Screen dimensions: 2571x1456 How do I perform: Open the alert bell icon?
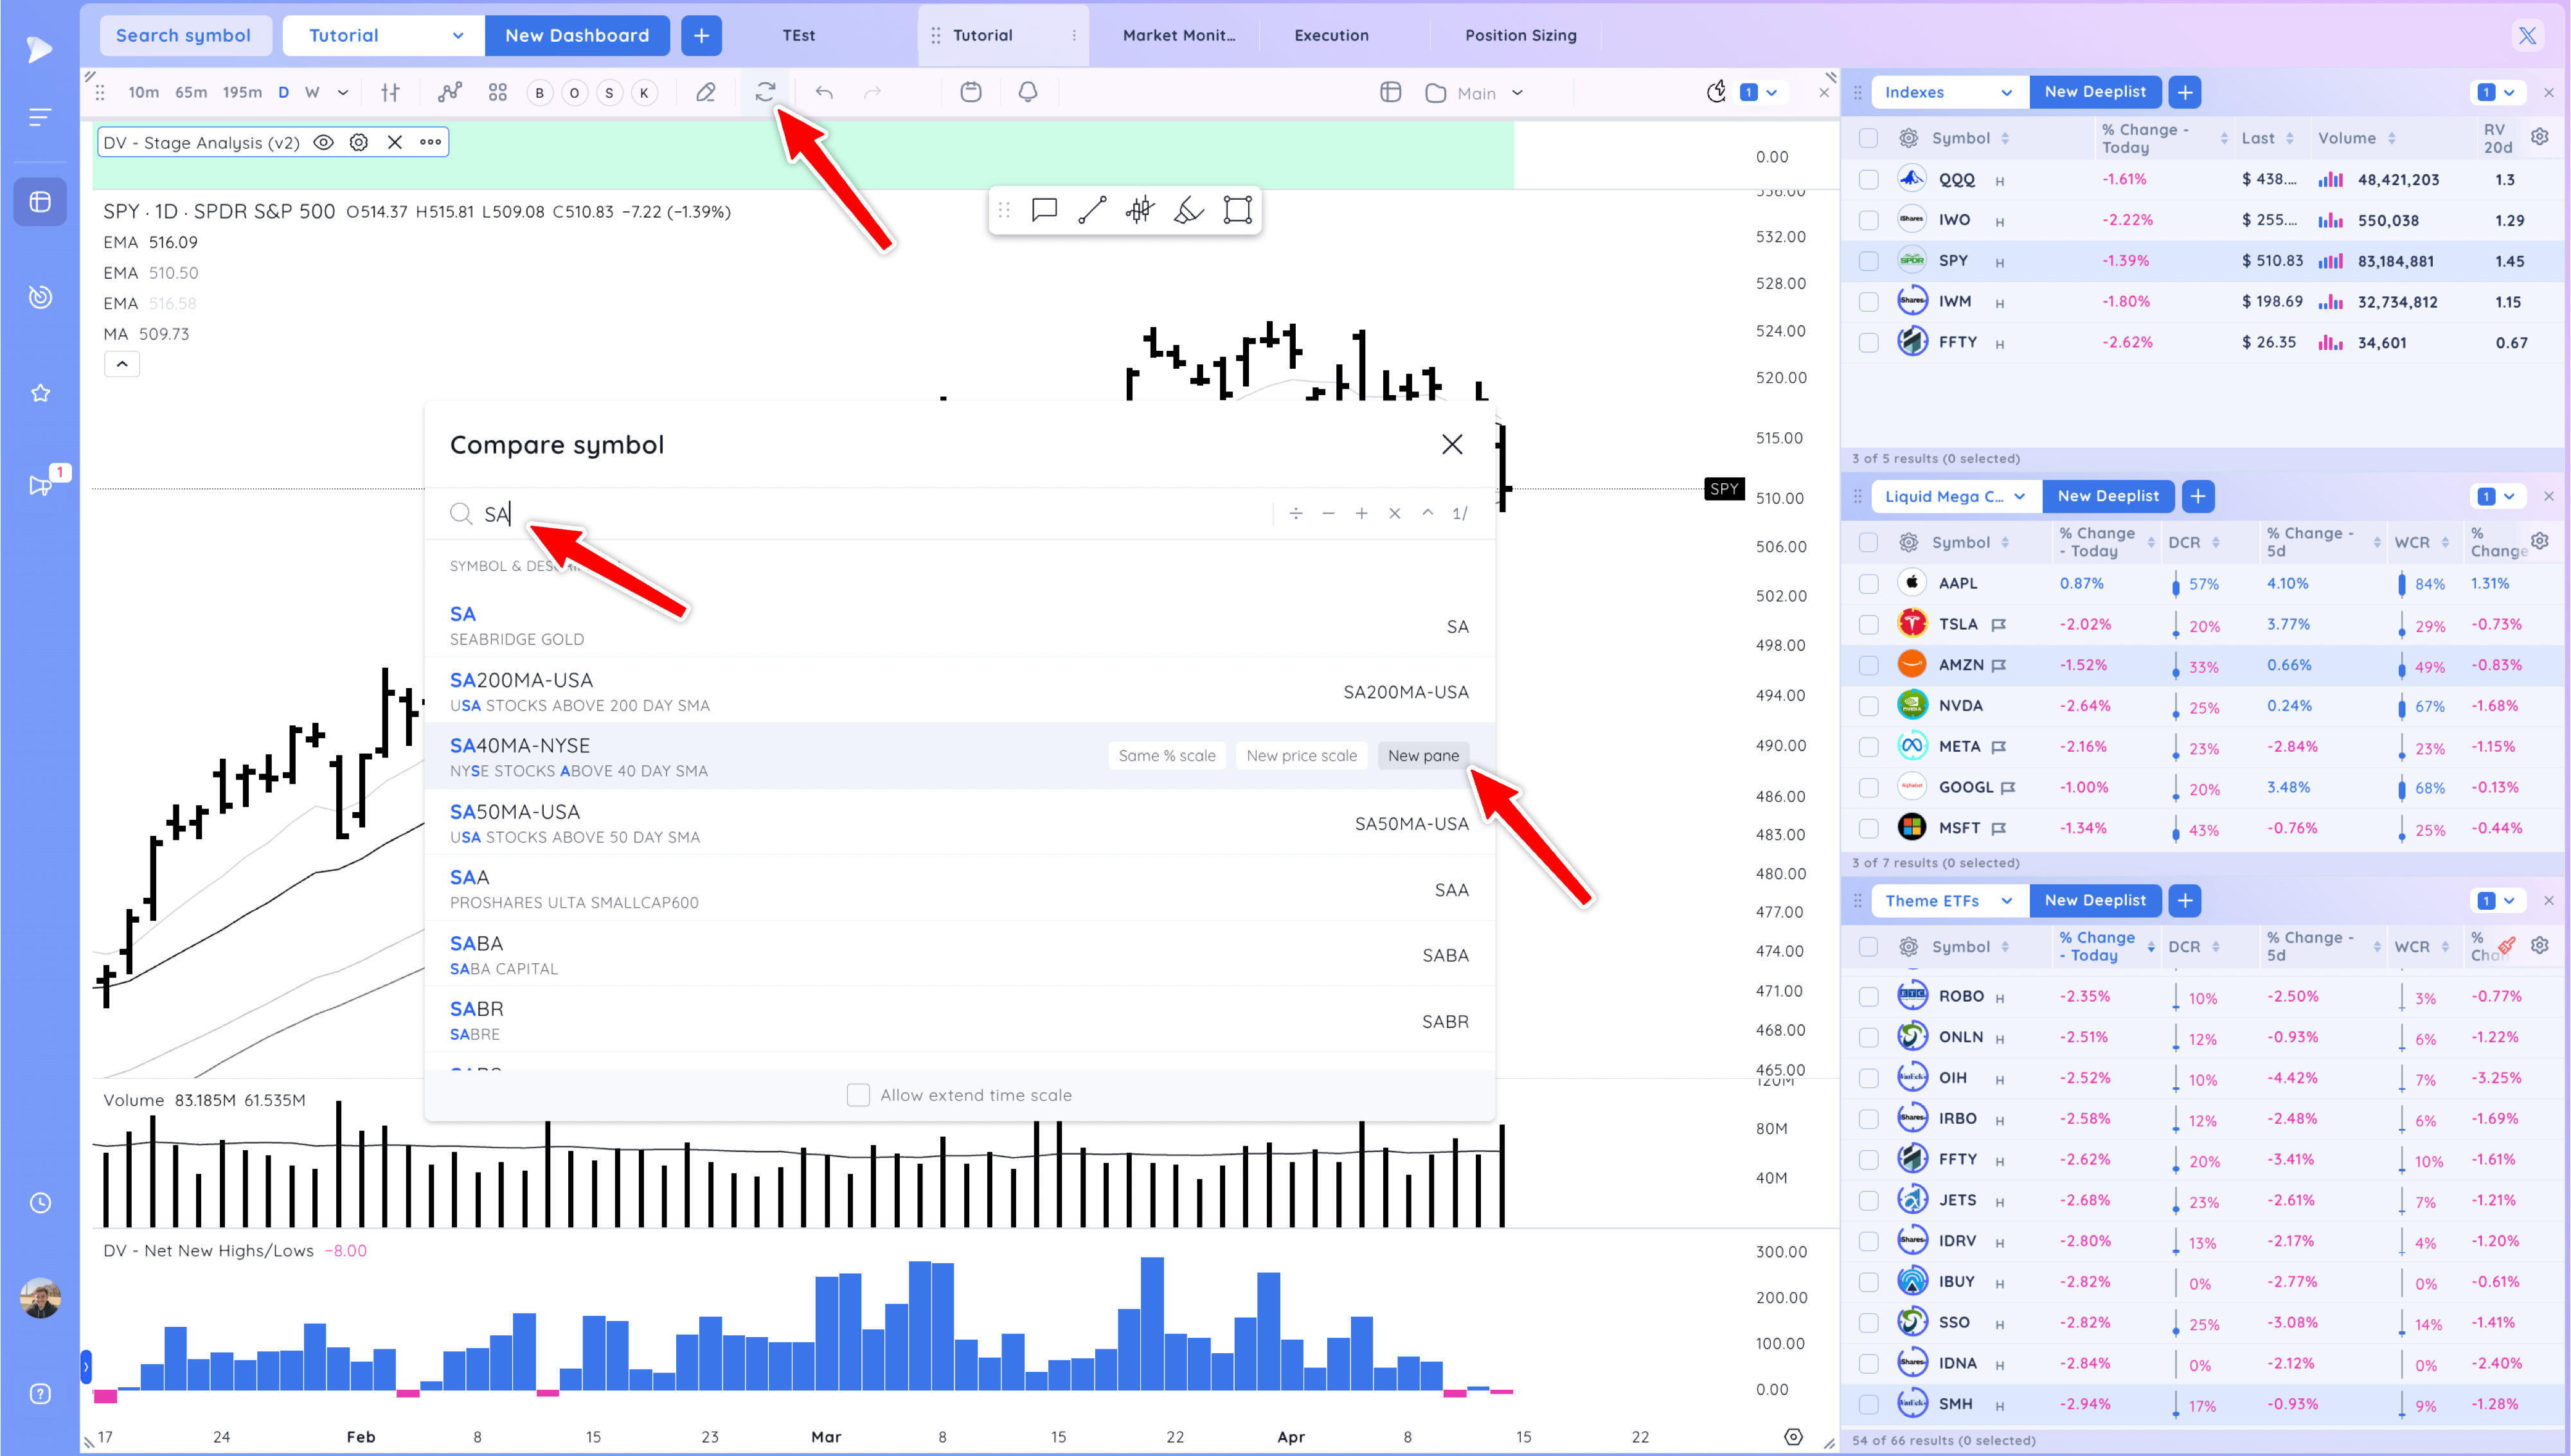[1027, 92]
